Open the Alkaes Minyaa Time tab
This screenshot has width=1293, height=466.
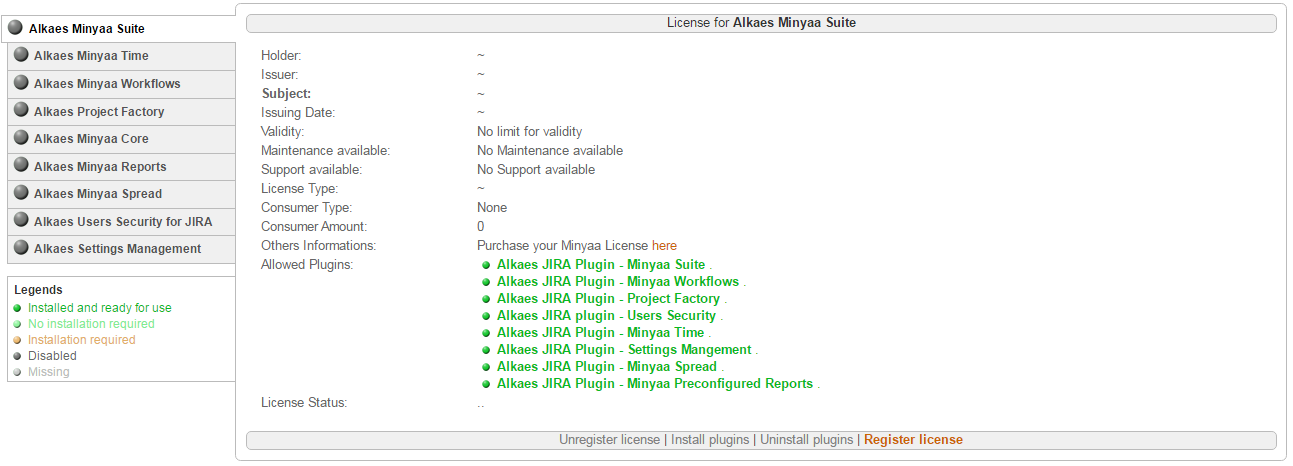click(x=122, y=56)
